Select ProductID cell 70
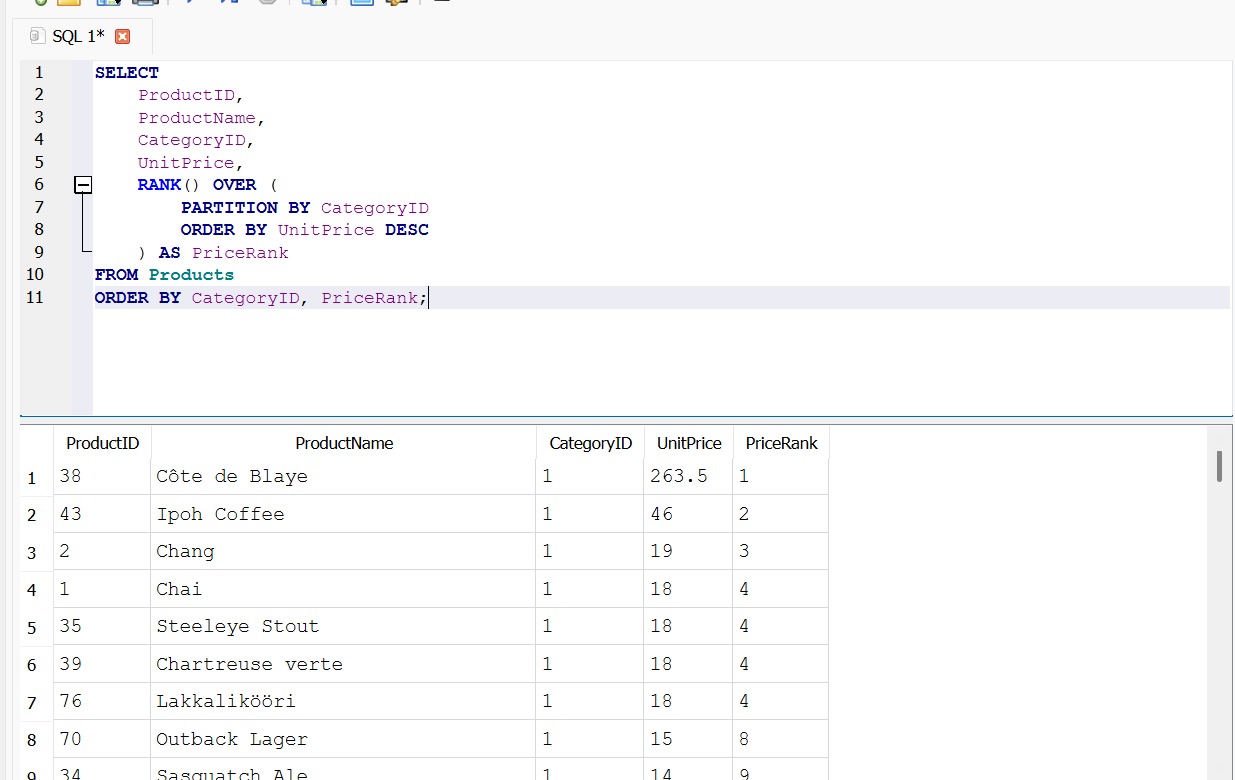The image size is (1235, 780). pyautogui.click(x=102, y=739)
